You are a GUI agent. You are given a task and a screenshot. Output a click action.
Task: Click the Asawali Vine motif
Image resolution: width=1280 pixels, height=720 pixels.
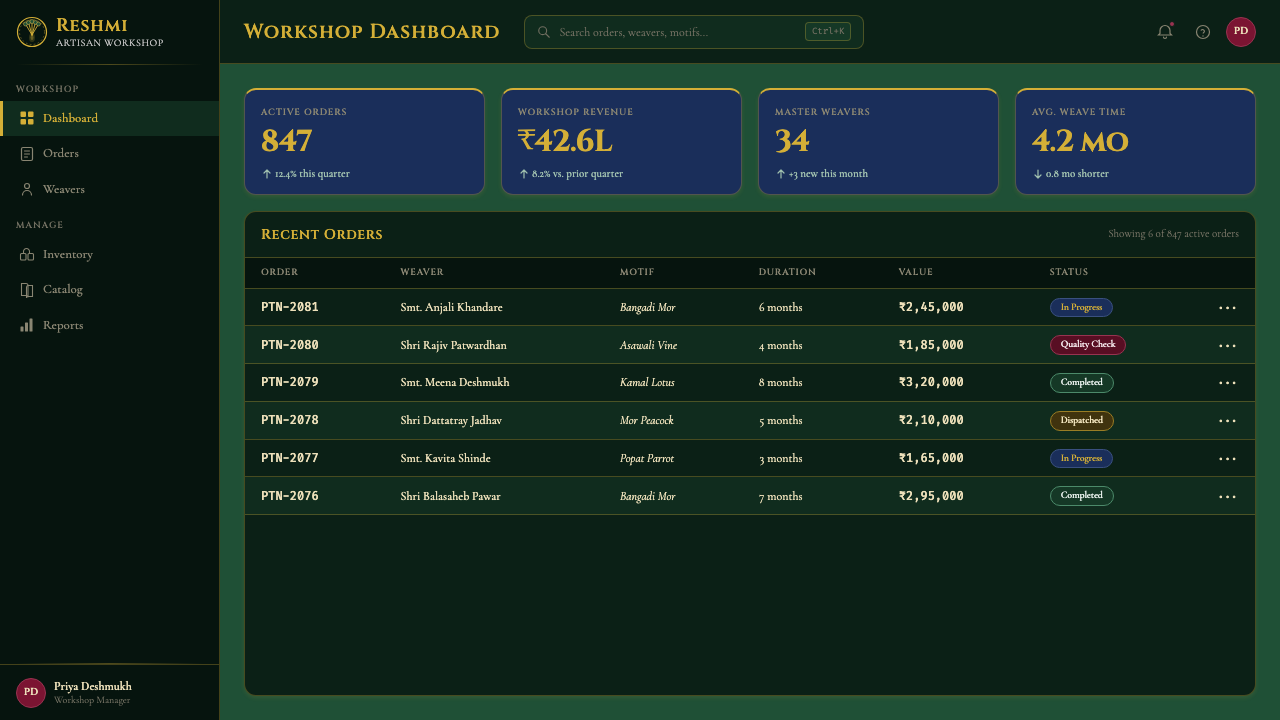649,346
